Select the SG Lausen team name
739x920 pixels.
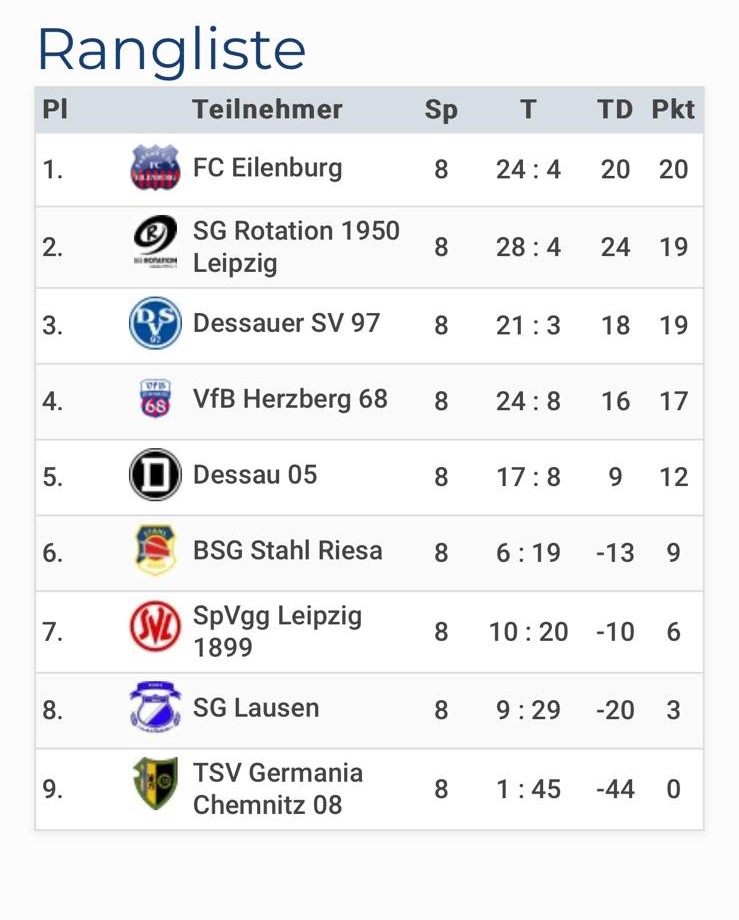click(x=256, y=708)
